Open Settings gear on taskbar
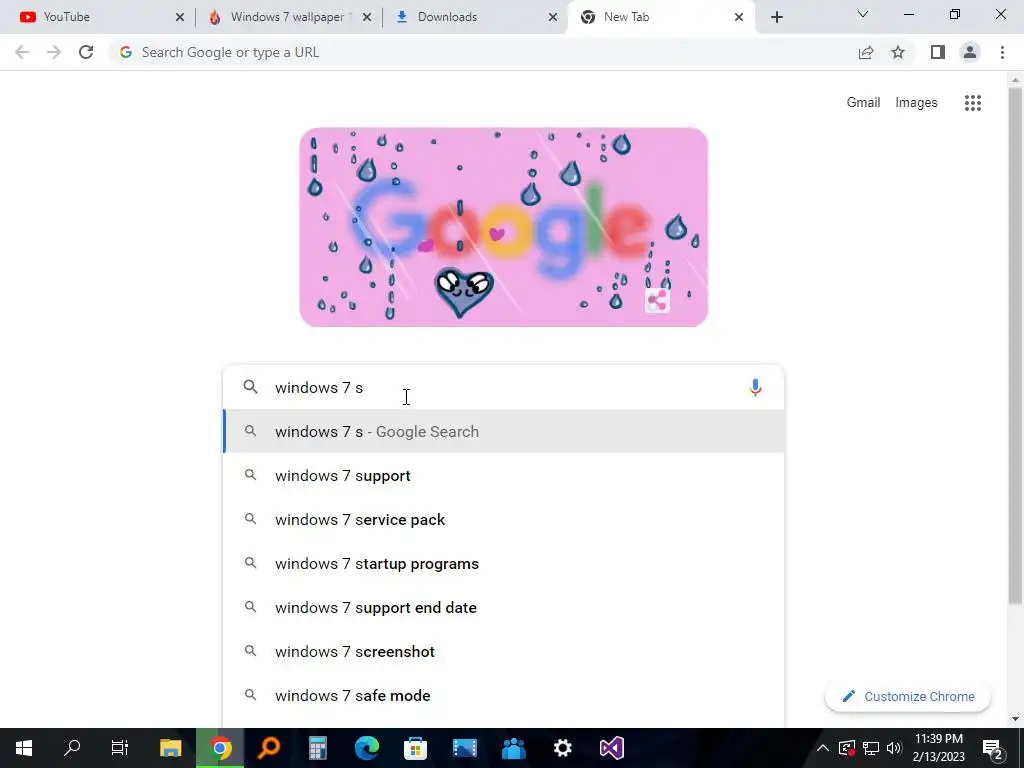Screen dimensions: 1024x768 click(562, 748)
